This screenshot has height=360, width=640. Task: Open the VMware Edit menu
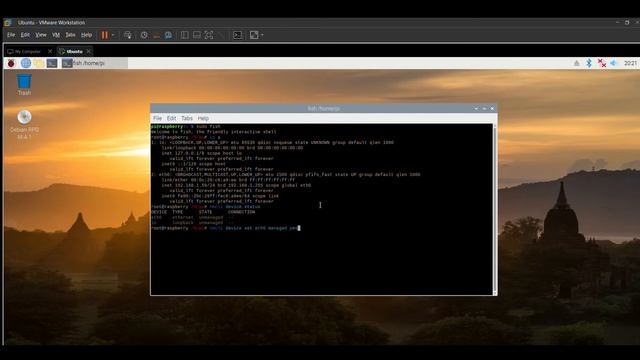(x=25, y=35)
